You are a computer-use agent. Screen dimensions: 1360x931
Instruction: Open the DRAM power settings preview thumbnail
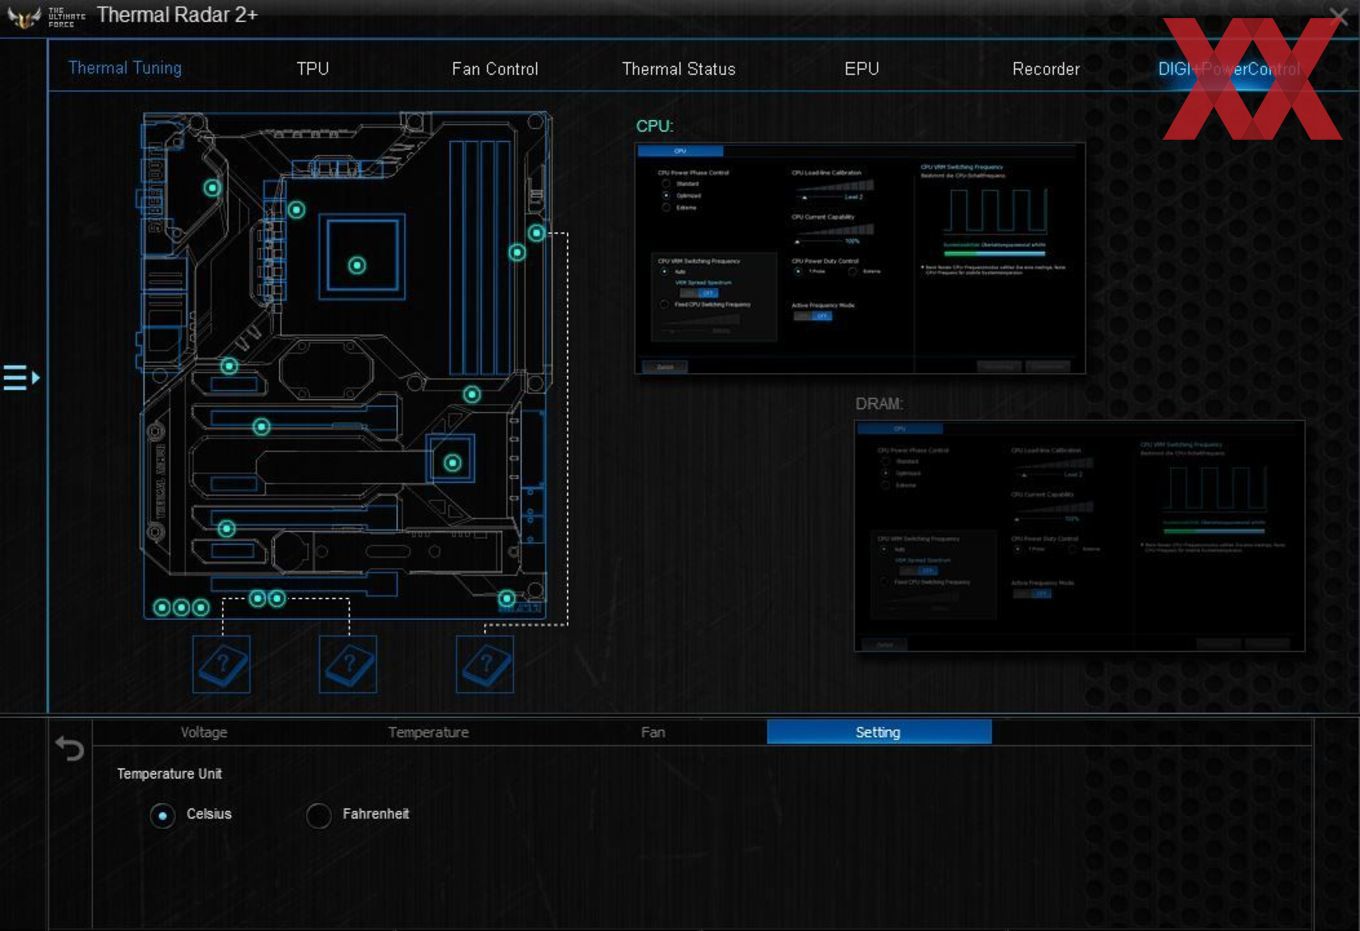1080,536
